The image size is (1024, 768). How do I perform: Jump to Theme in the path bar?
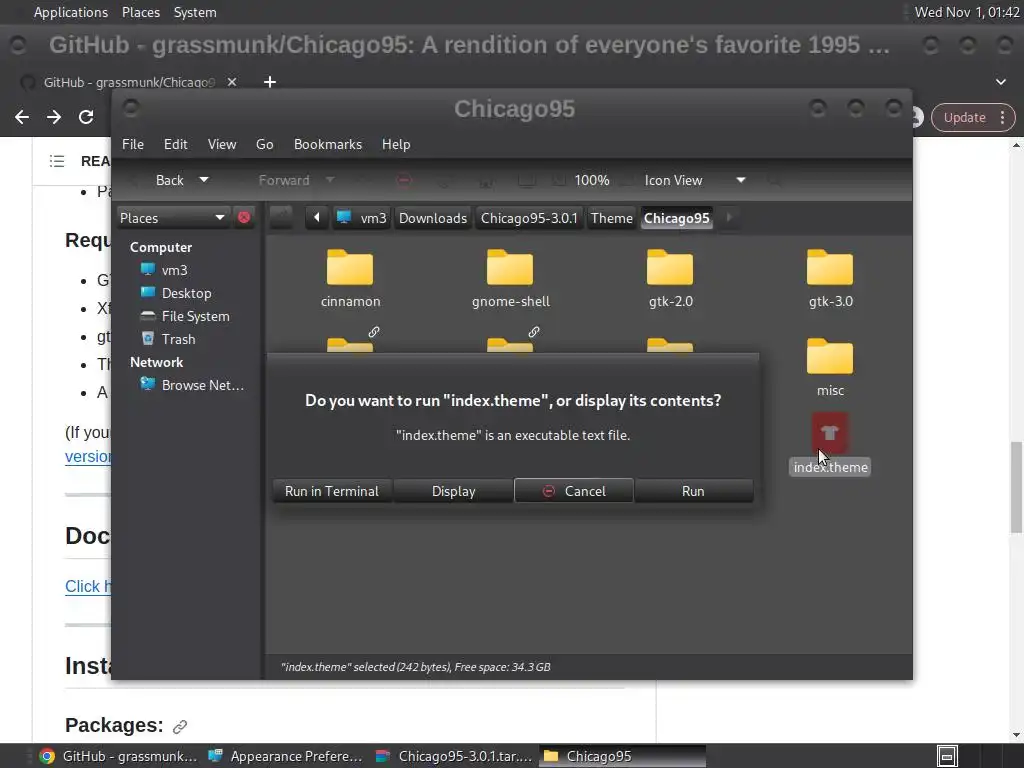611,218
